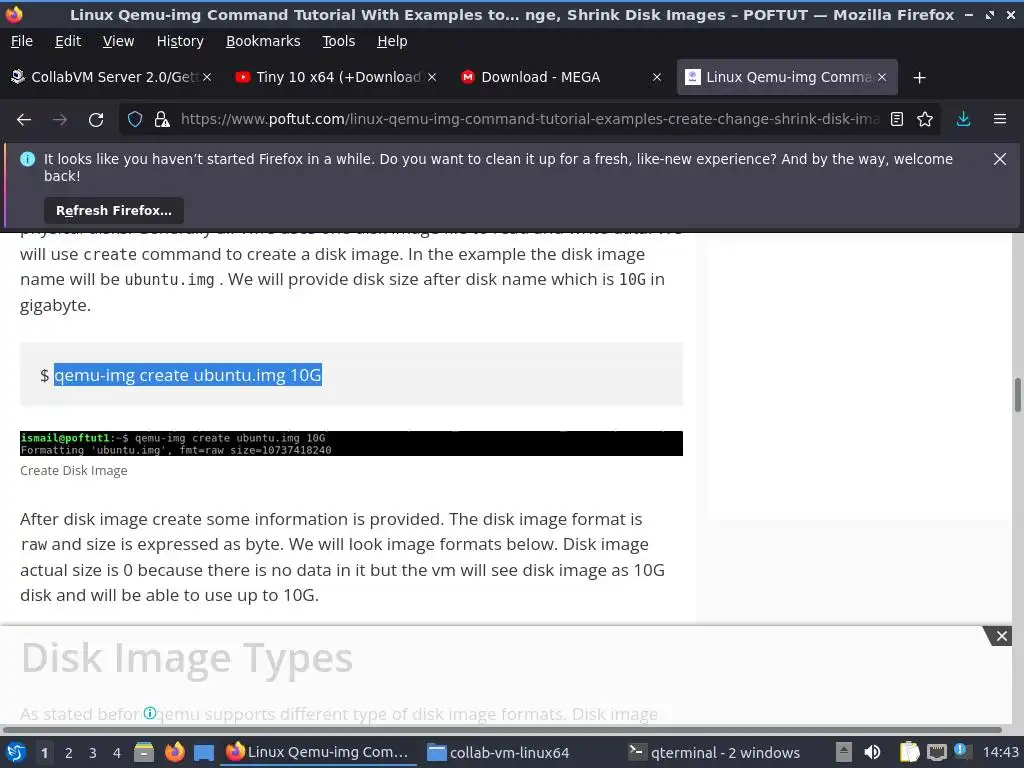1024x768 pixels.
Task: Switch to virtual desktop 2
Action: tap(69, 753)
